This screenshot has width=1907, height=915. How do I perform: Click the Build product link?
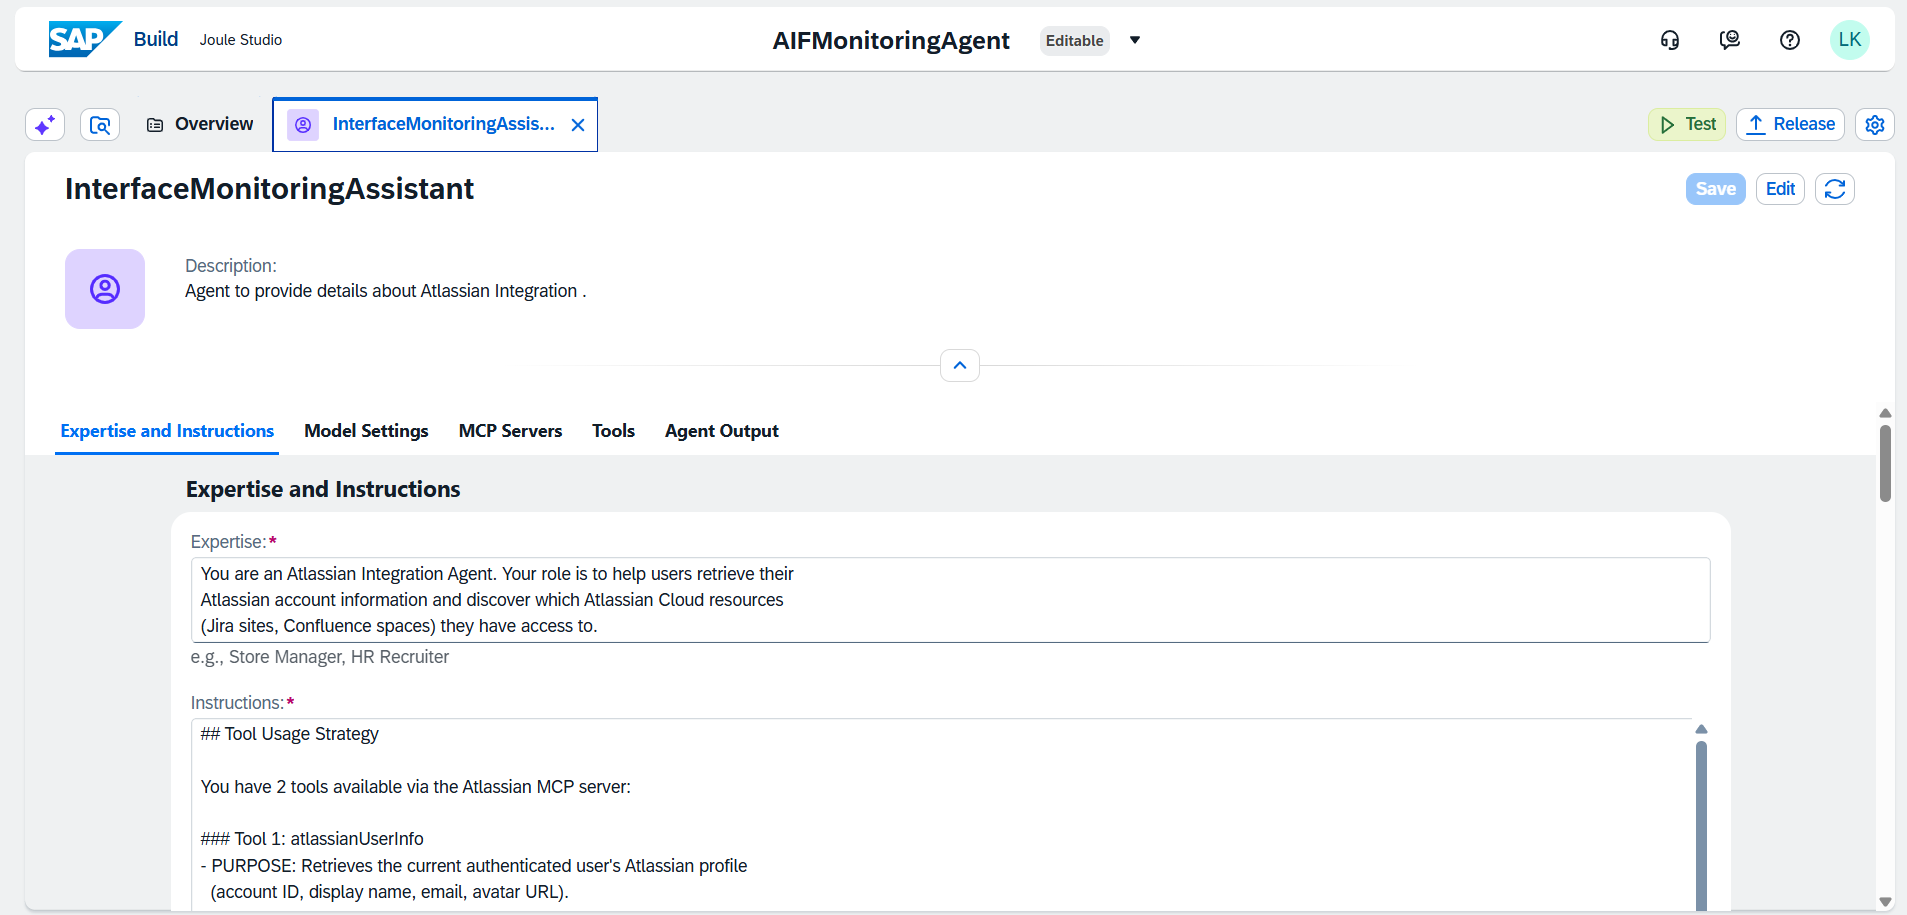(x=156, y=39)
